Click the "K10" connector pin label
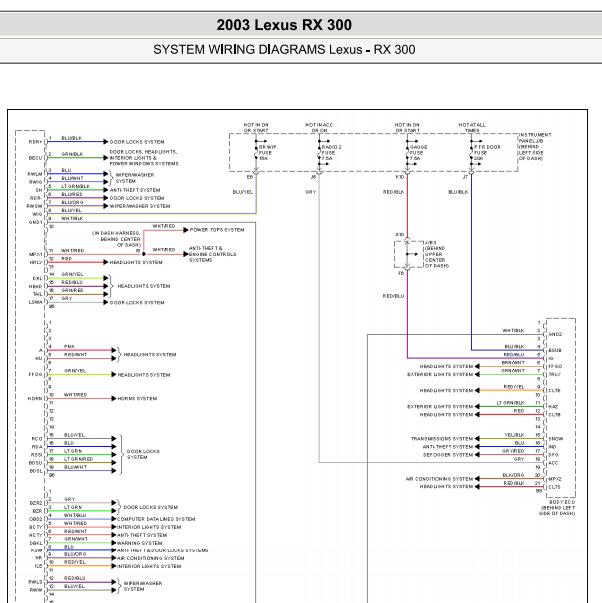Viewport: 602px width, 603px height. pos(400,177)
